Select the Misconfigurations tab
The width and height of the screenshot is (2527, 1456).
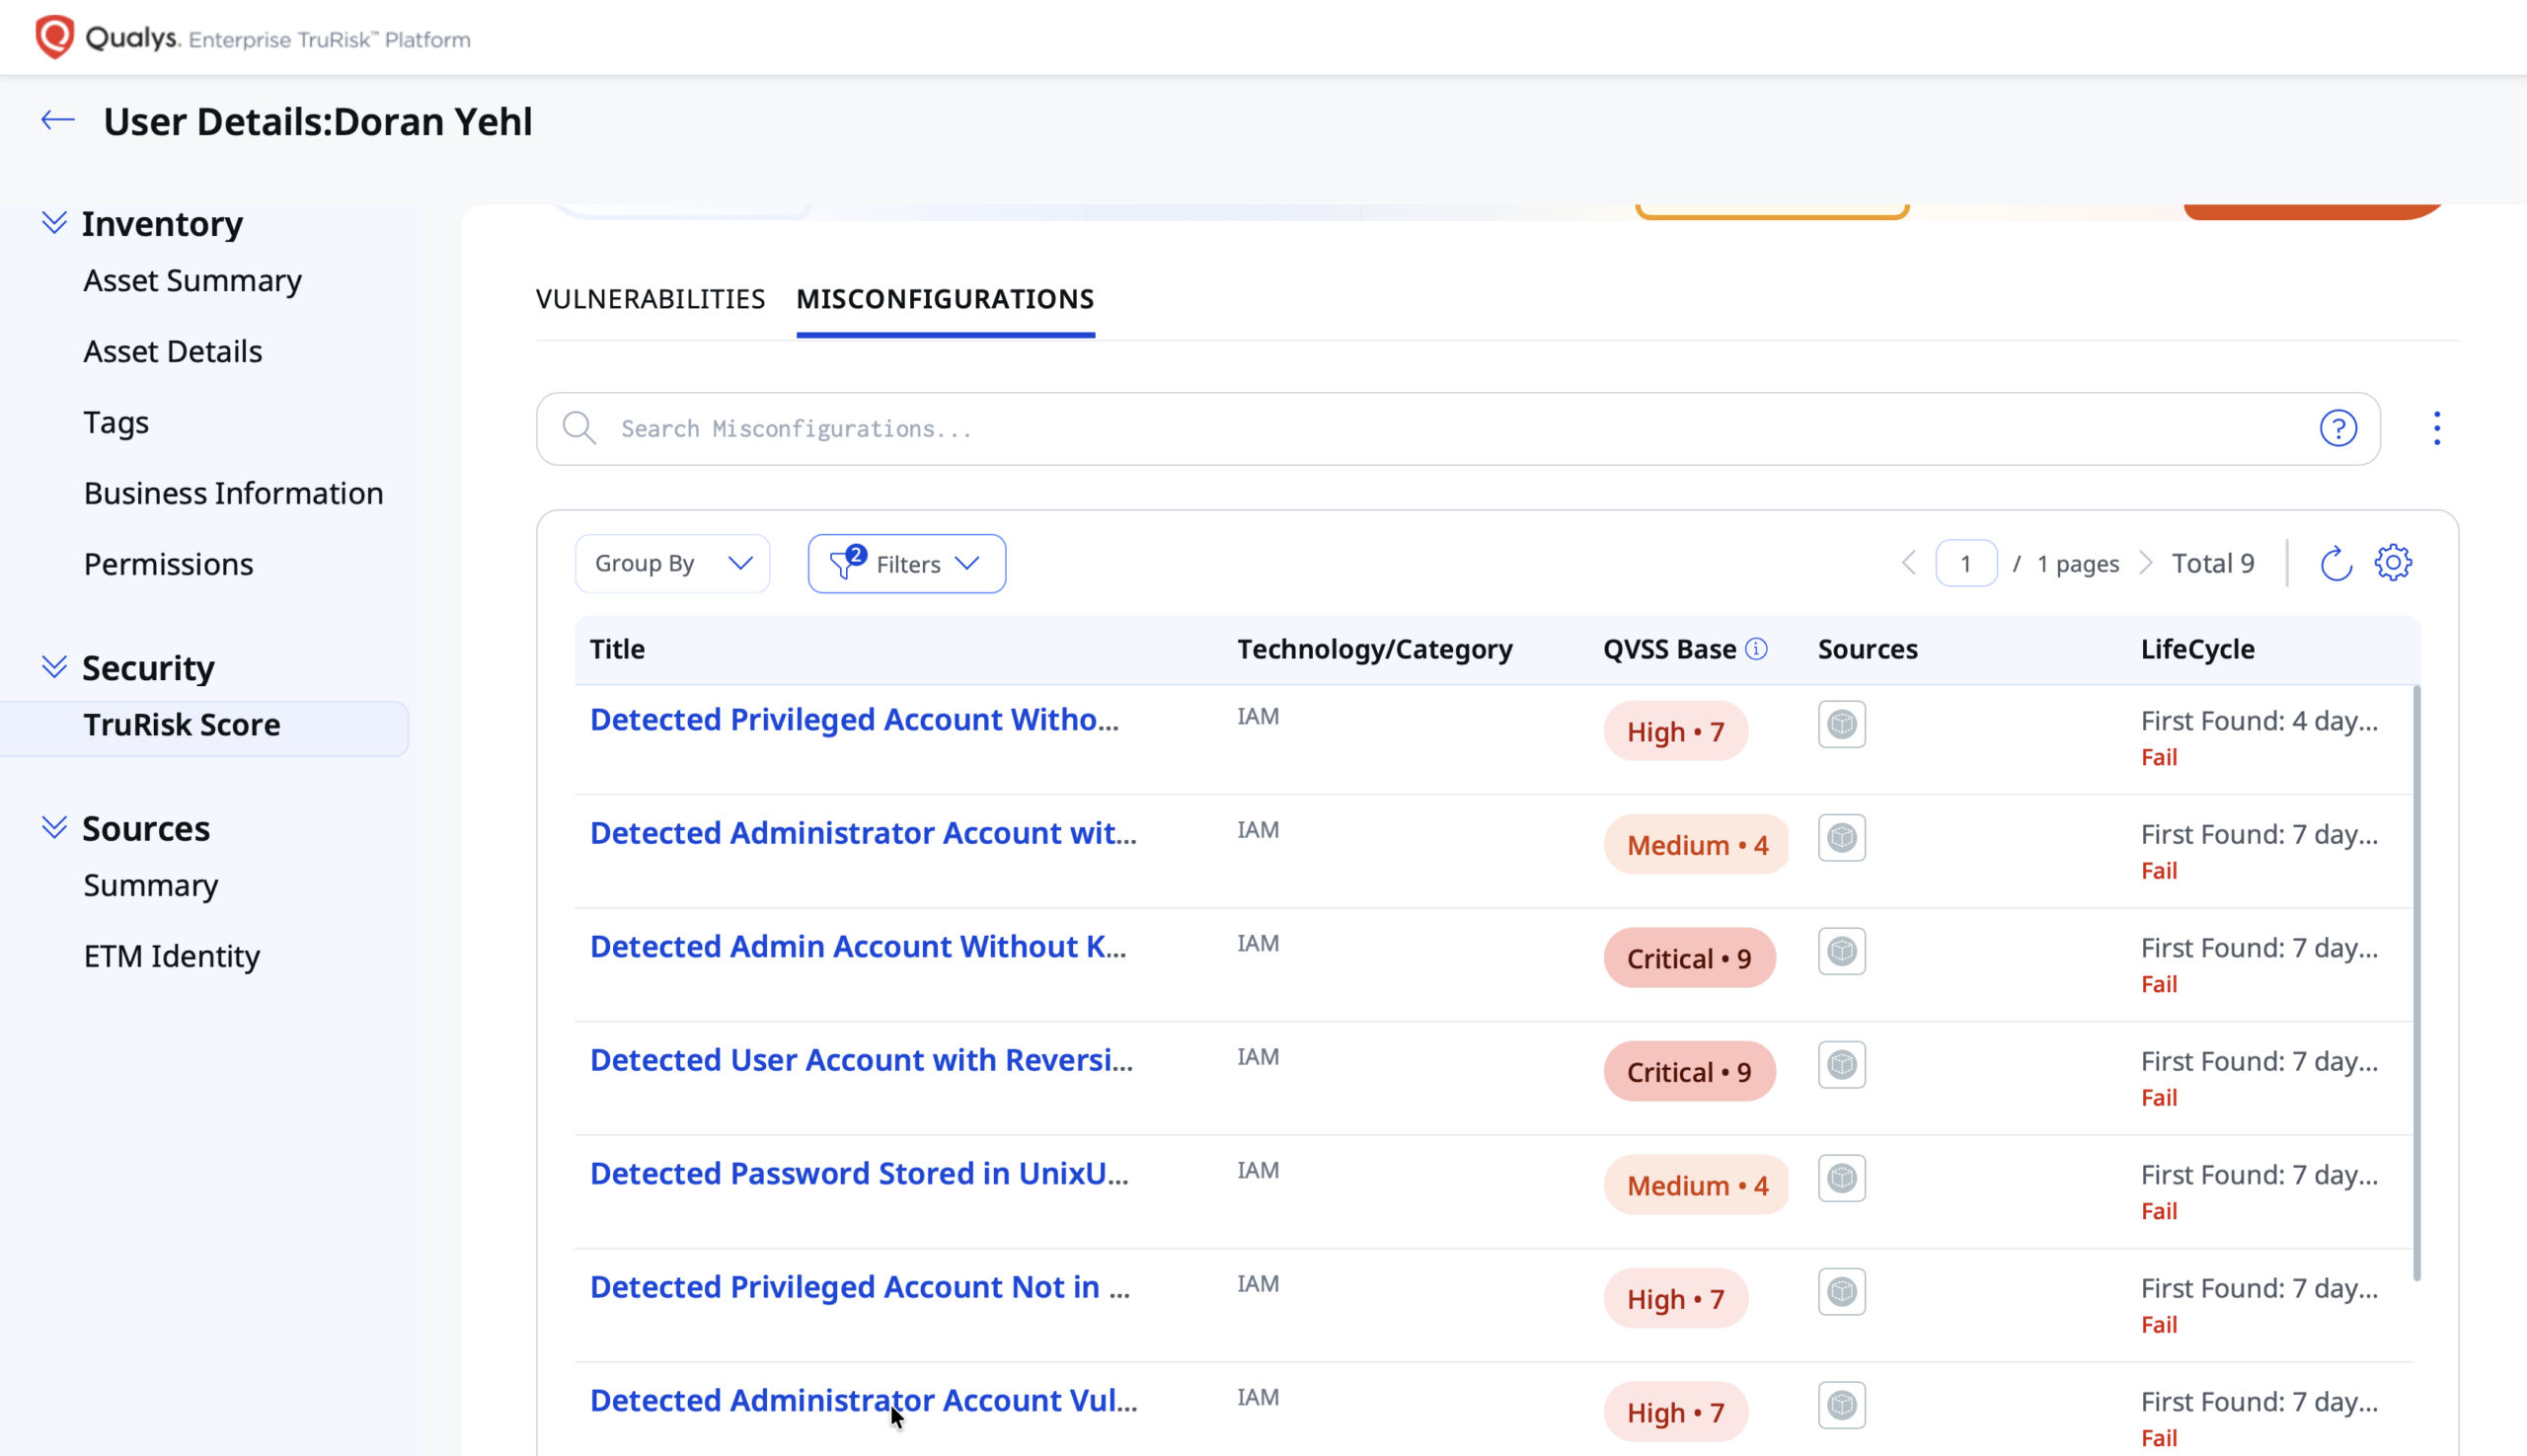pos(945,299)
